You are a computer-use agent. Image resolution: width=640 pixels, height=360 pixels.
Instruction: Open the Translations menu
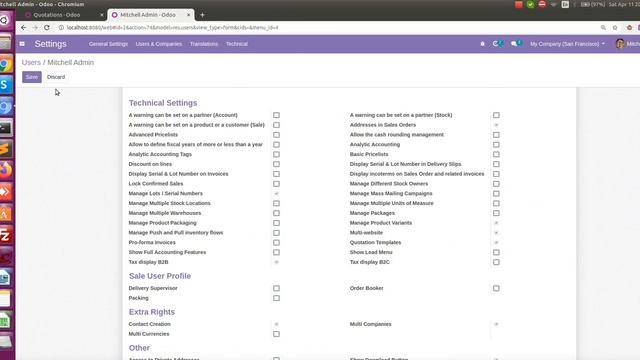coord(204,44)
